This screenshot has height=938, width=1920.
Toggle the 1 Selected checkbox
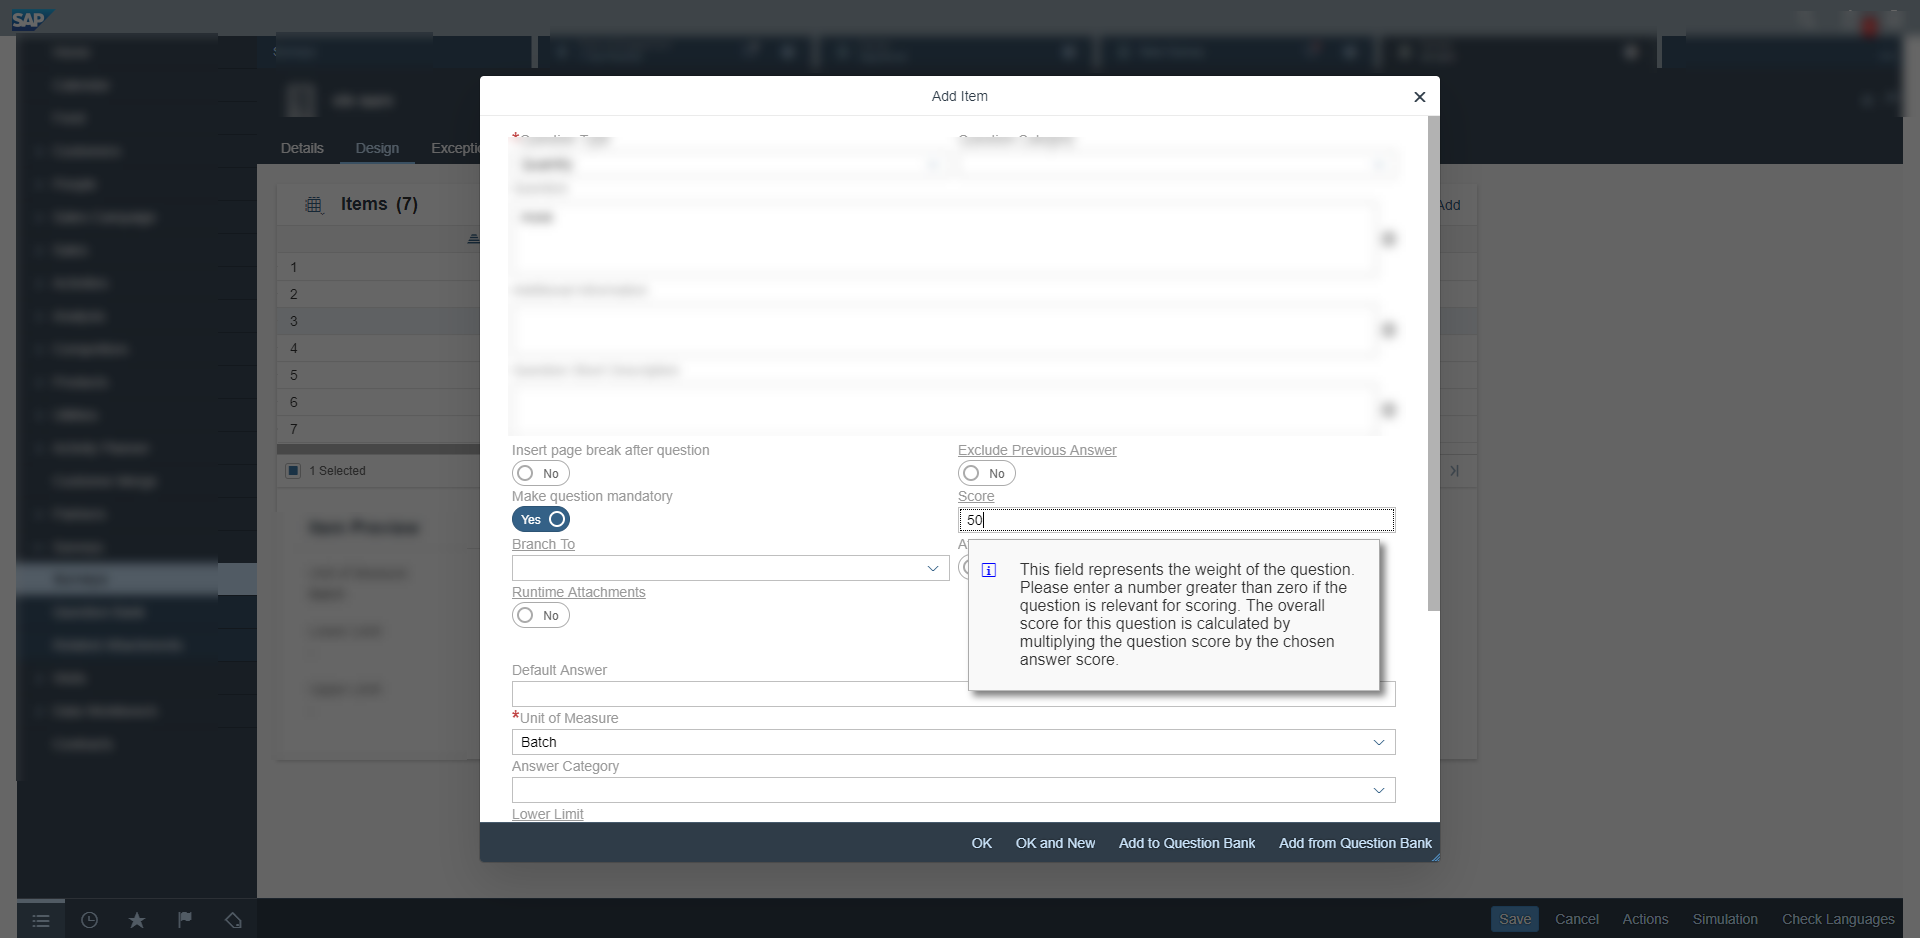pos(293,471)
